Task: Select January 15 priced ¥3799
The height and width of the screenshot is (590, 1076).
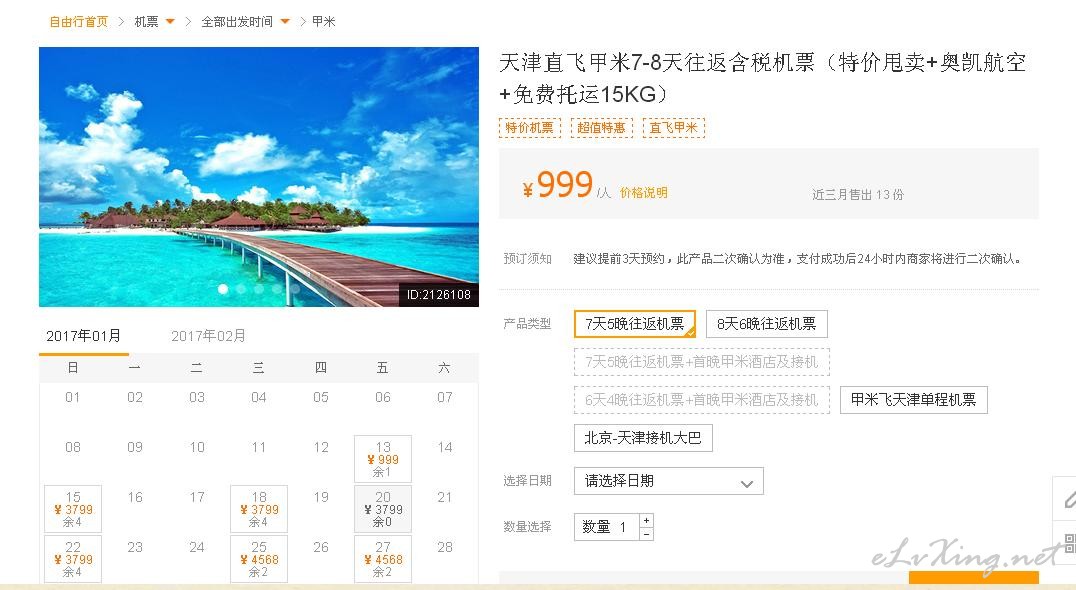Action: 73,509
